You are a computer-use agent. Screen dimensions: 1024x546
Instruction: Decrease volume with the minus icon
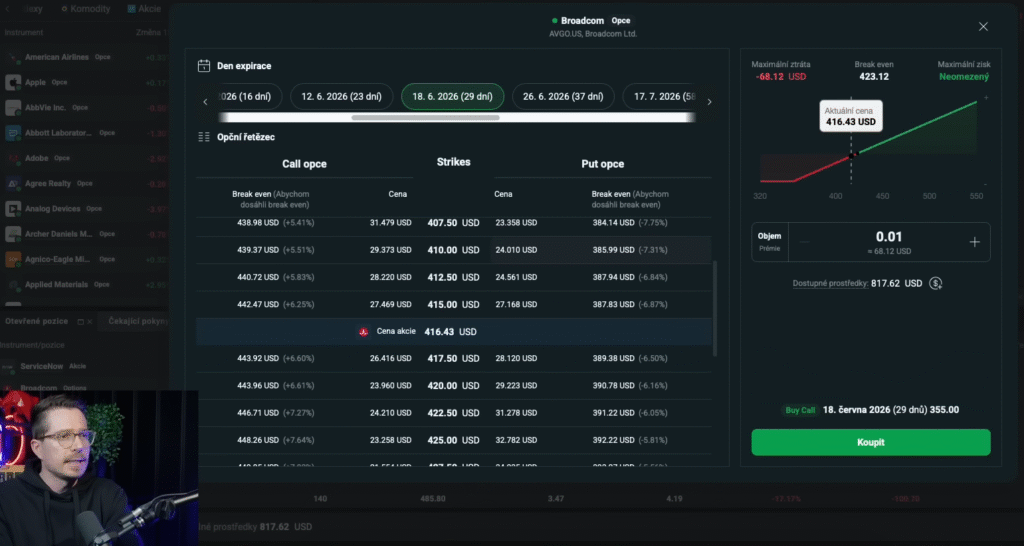pyautogui.click(x=805, y=242)
